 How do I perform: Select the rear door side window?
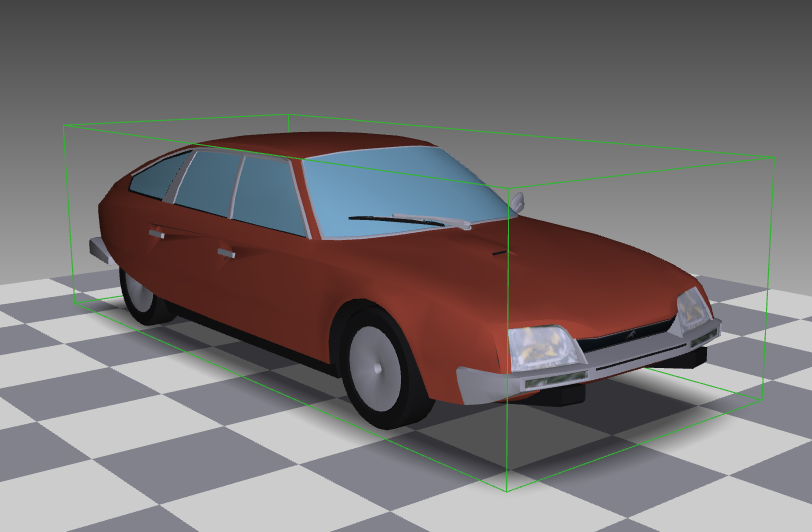[x=208, y=182]
